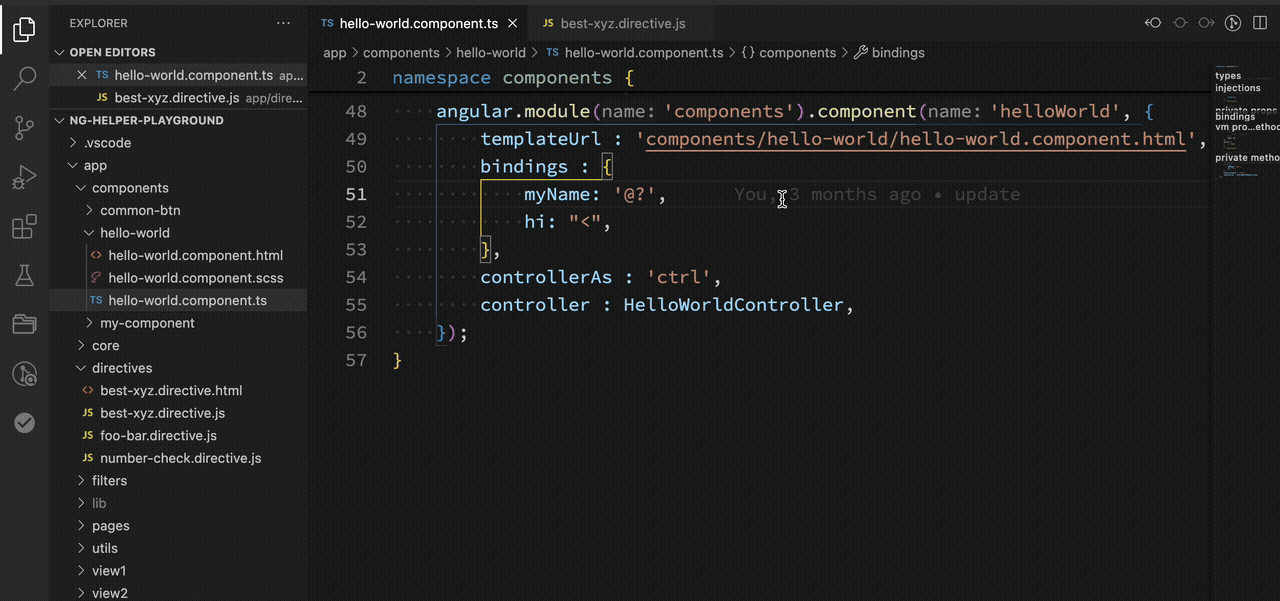Open the Run and Debug view
Viewport: 1280px width, 601px height.
[x=25, y=178]
